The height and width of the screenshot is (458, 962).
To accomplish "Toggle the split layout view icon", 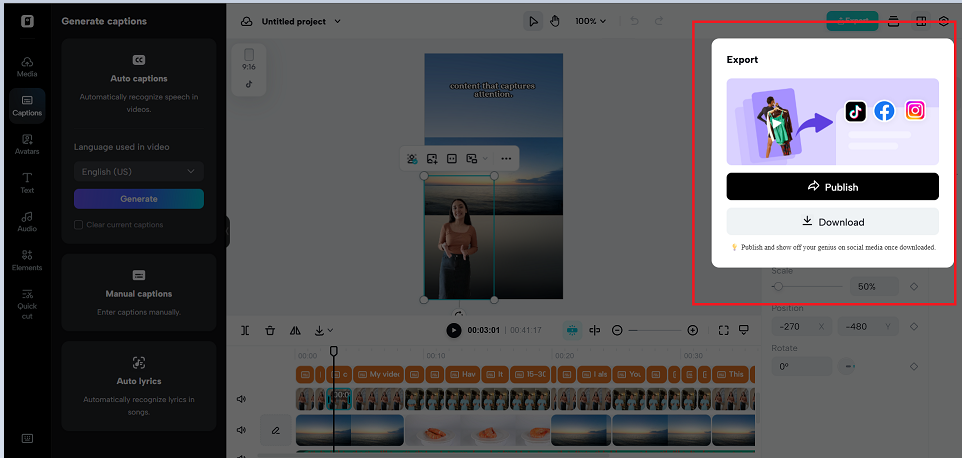I will [921, 21].
